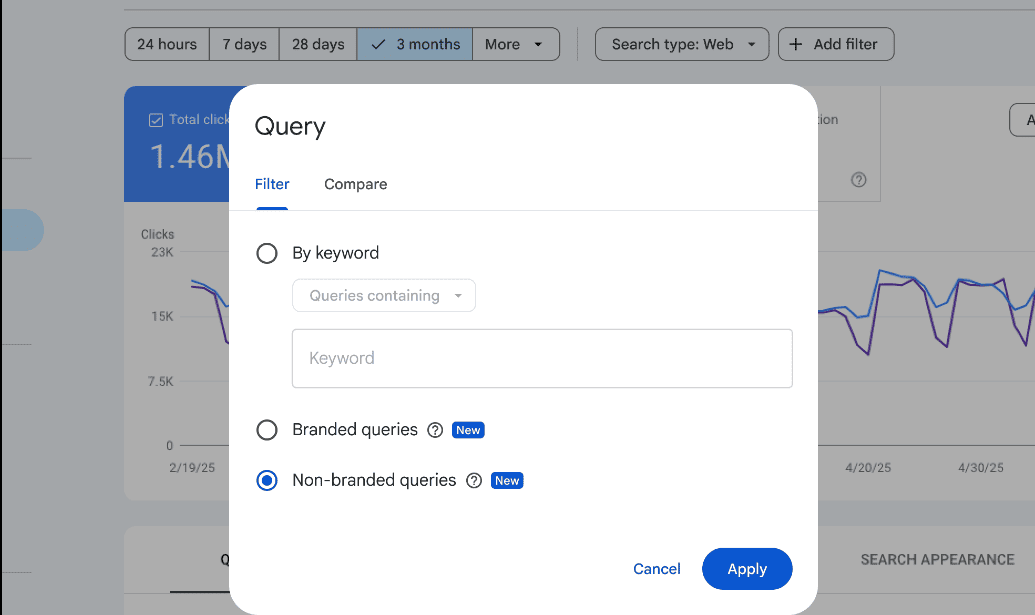Open the Queries containing dropdown
This screenshot has height=615, width=1035.
(x=384, y=296)
